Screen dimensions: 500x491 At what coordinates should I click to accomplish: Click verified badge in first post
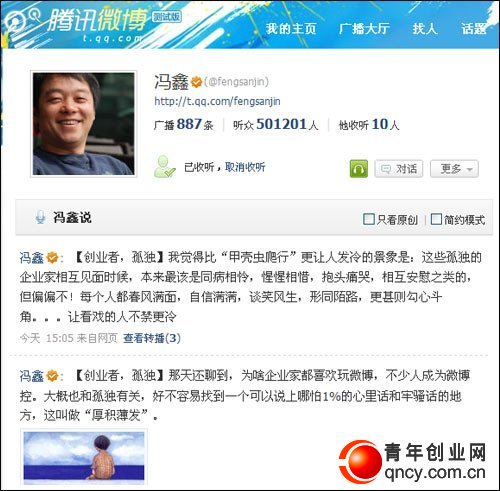(52, 258)
